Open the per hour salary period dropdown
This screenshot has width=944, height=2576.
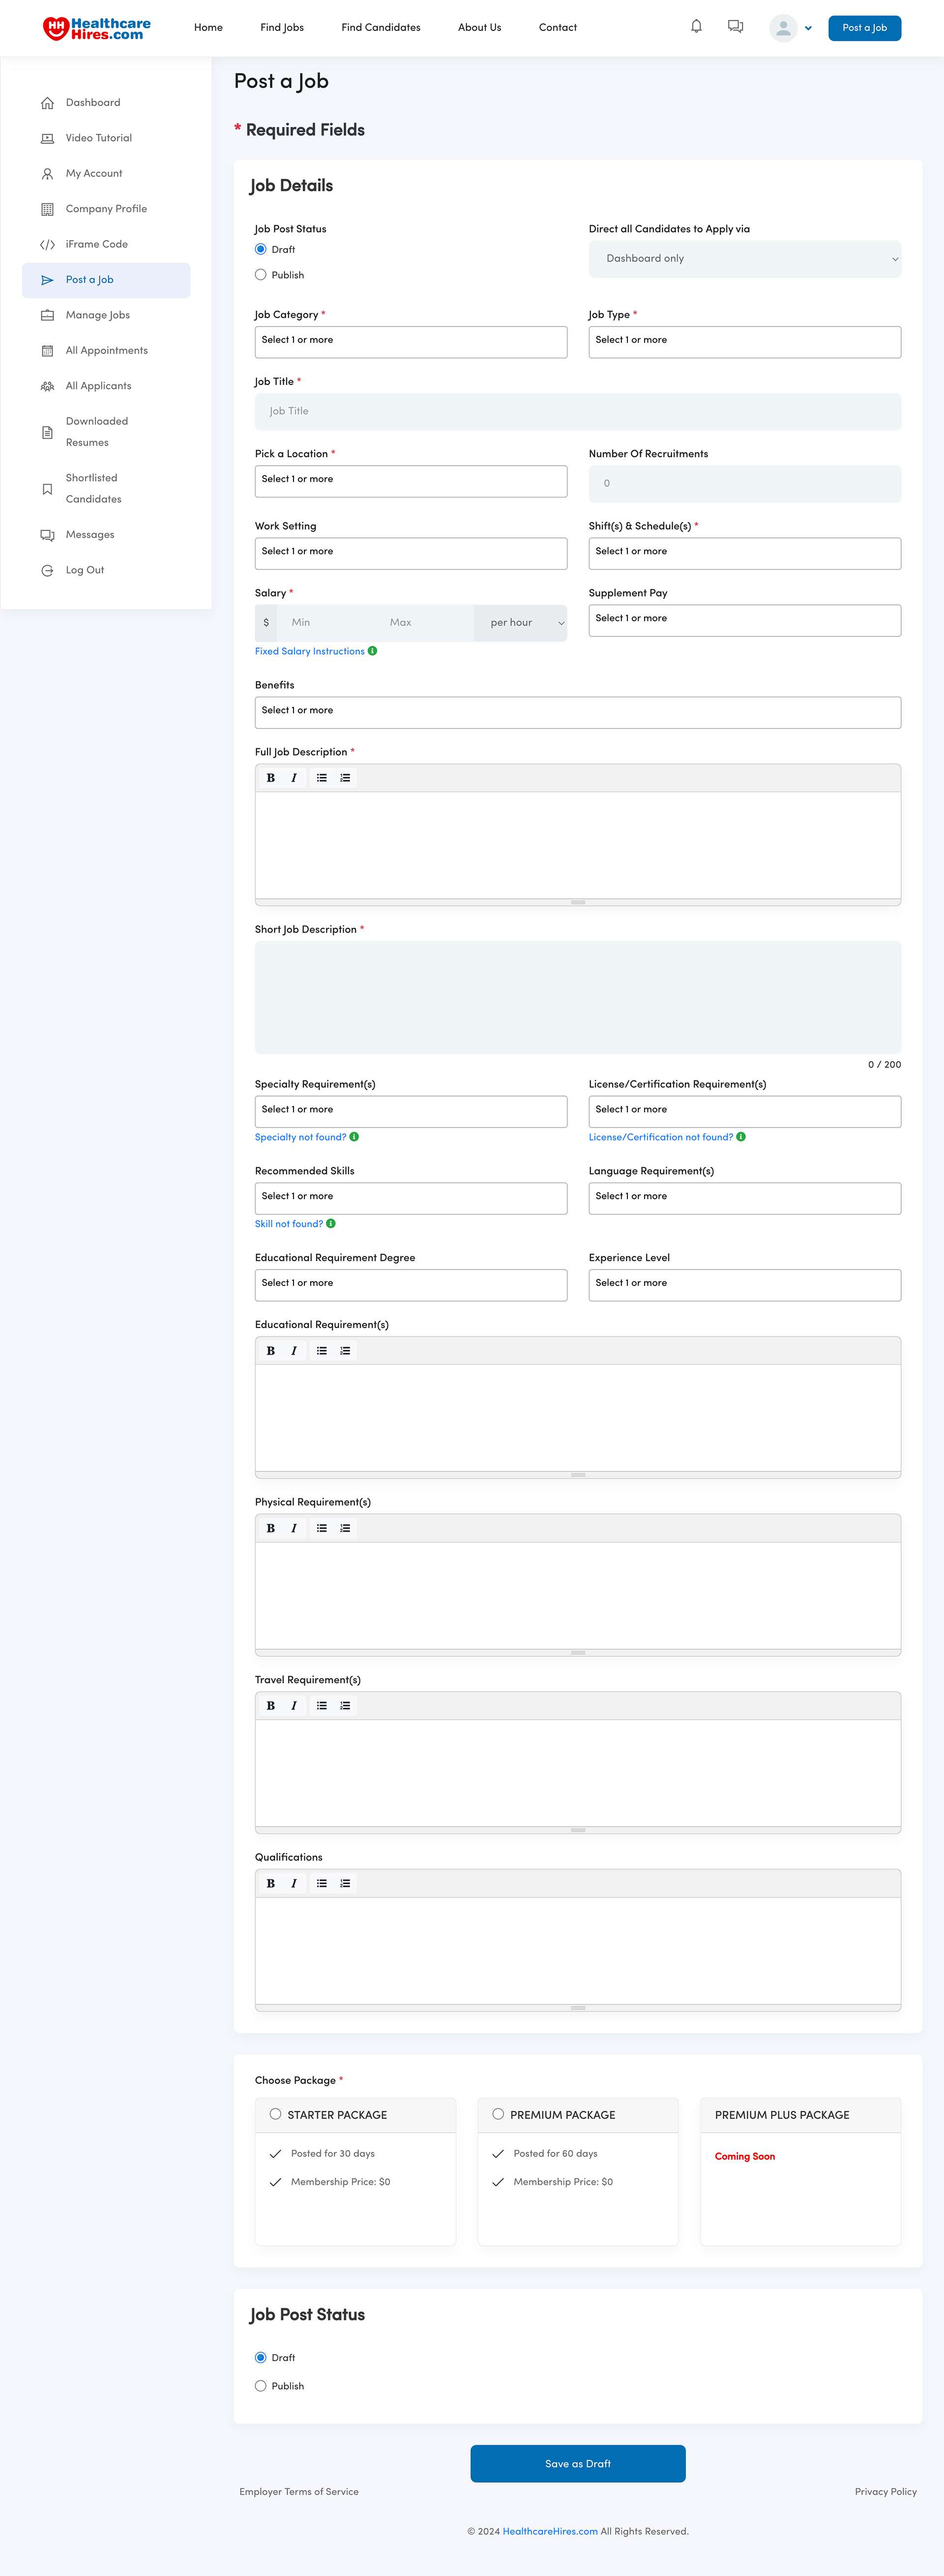(521, 623)
